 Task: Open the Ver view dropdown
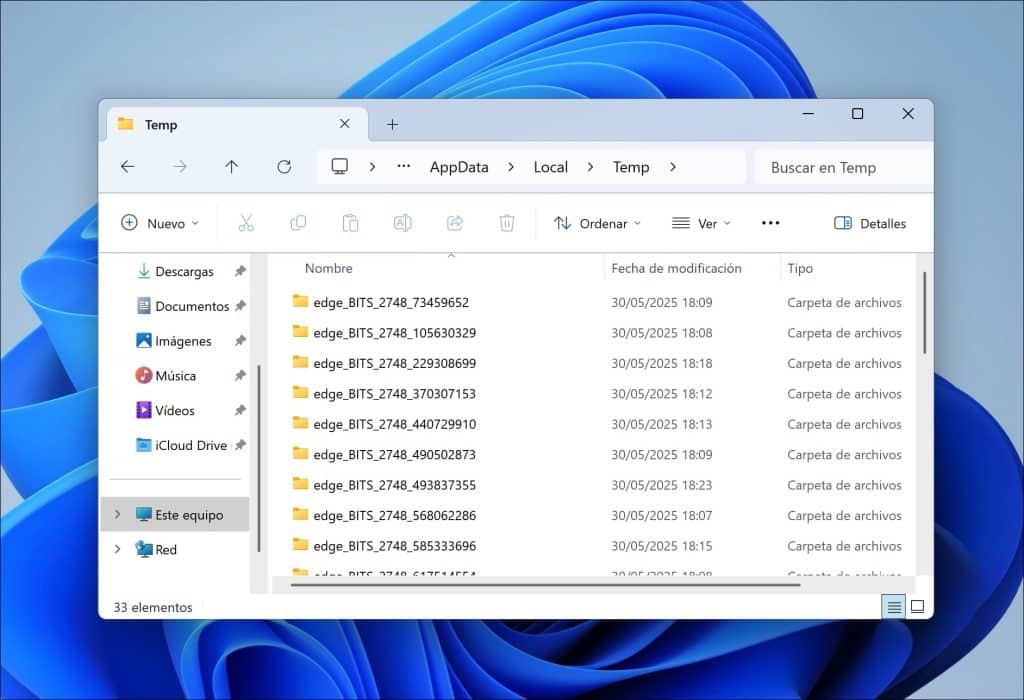tap(701, 223)
